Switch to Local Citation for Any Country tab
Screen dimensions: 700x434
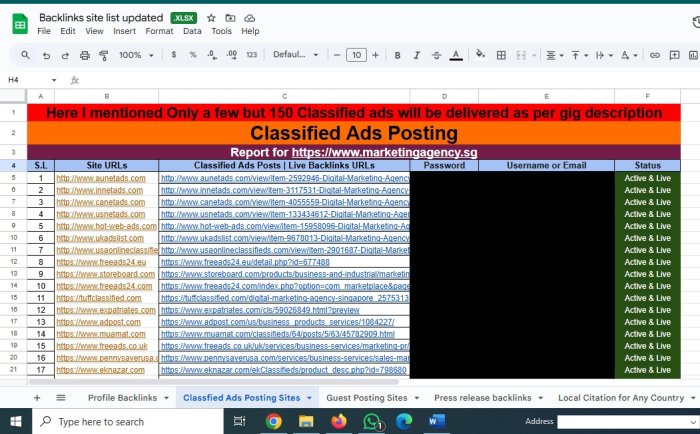click(621, 397)
